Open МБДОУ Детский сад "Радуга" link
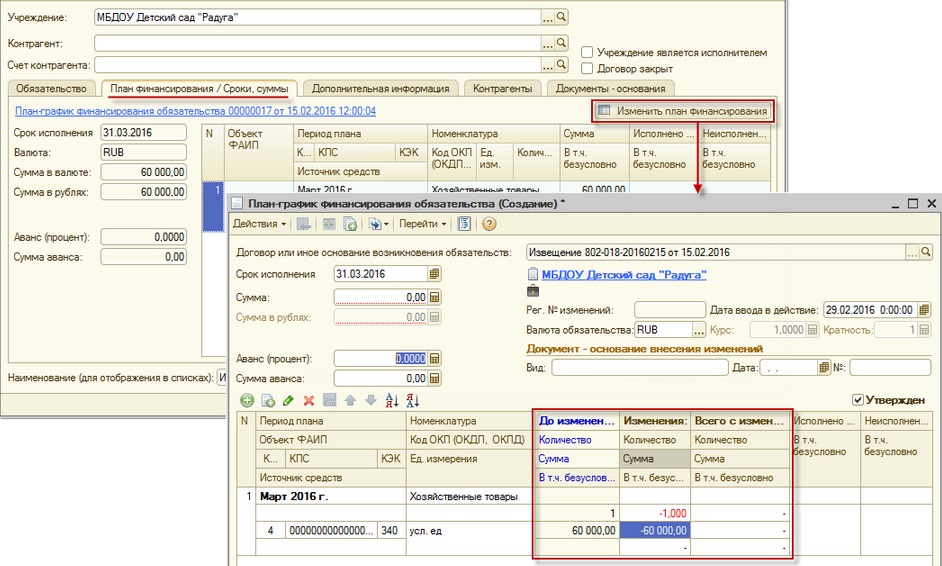Viewport: 942px width, 566px height. 623,275
